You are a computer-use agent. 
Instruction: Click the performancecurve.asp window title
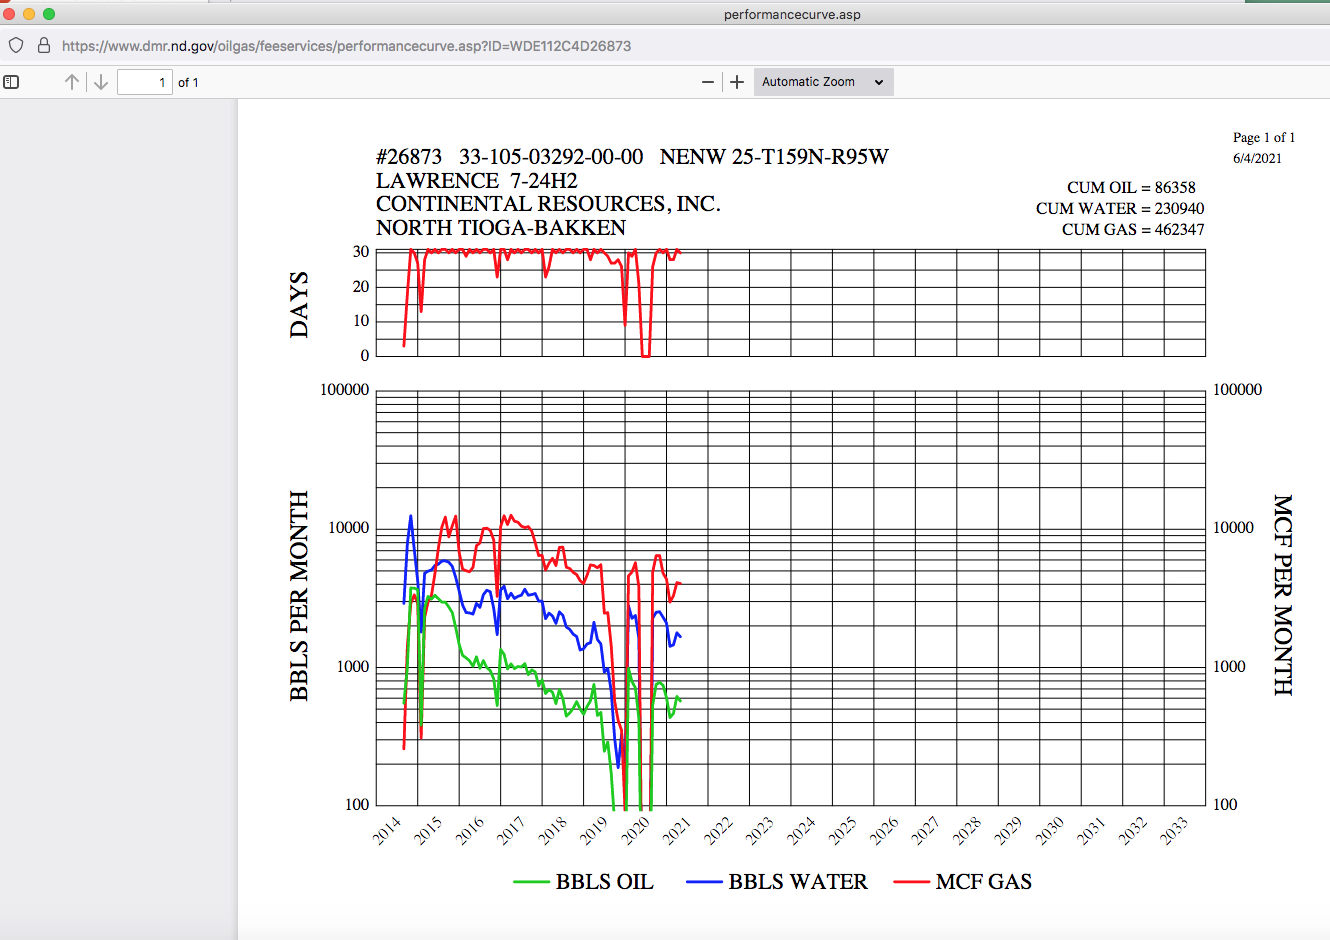[x=792, y=14]
